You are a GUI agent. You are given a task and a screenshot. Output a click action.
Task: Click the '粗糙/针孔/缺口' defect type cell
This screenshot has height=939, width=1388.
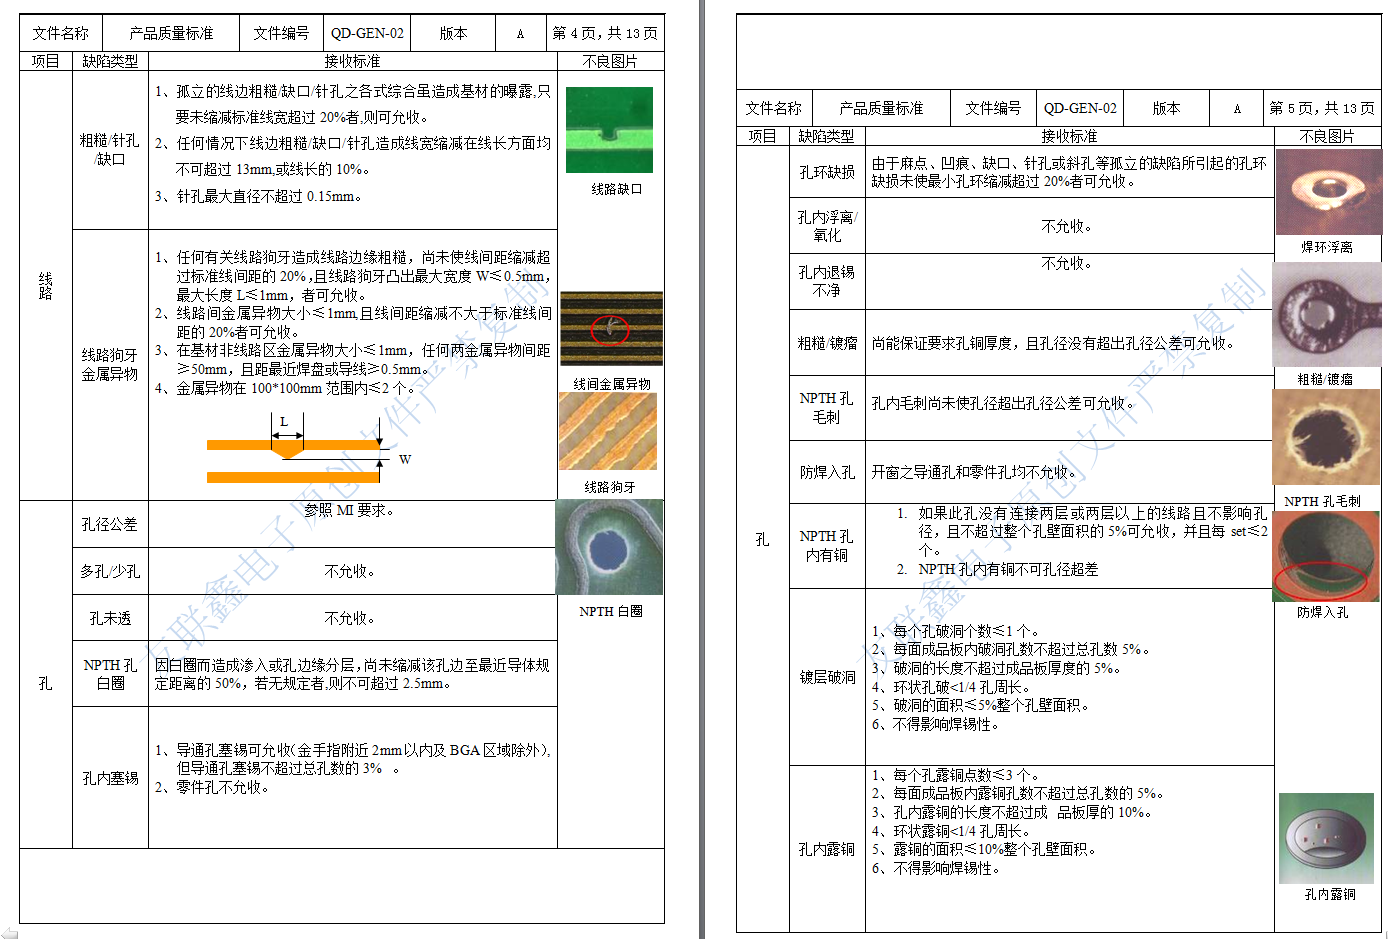pyautogui.click(x=110, y=150)
